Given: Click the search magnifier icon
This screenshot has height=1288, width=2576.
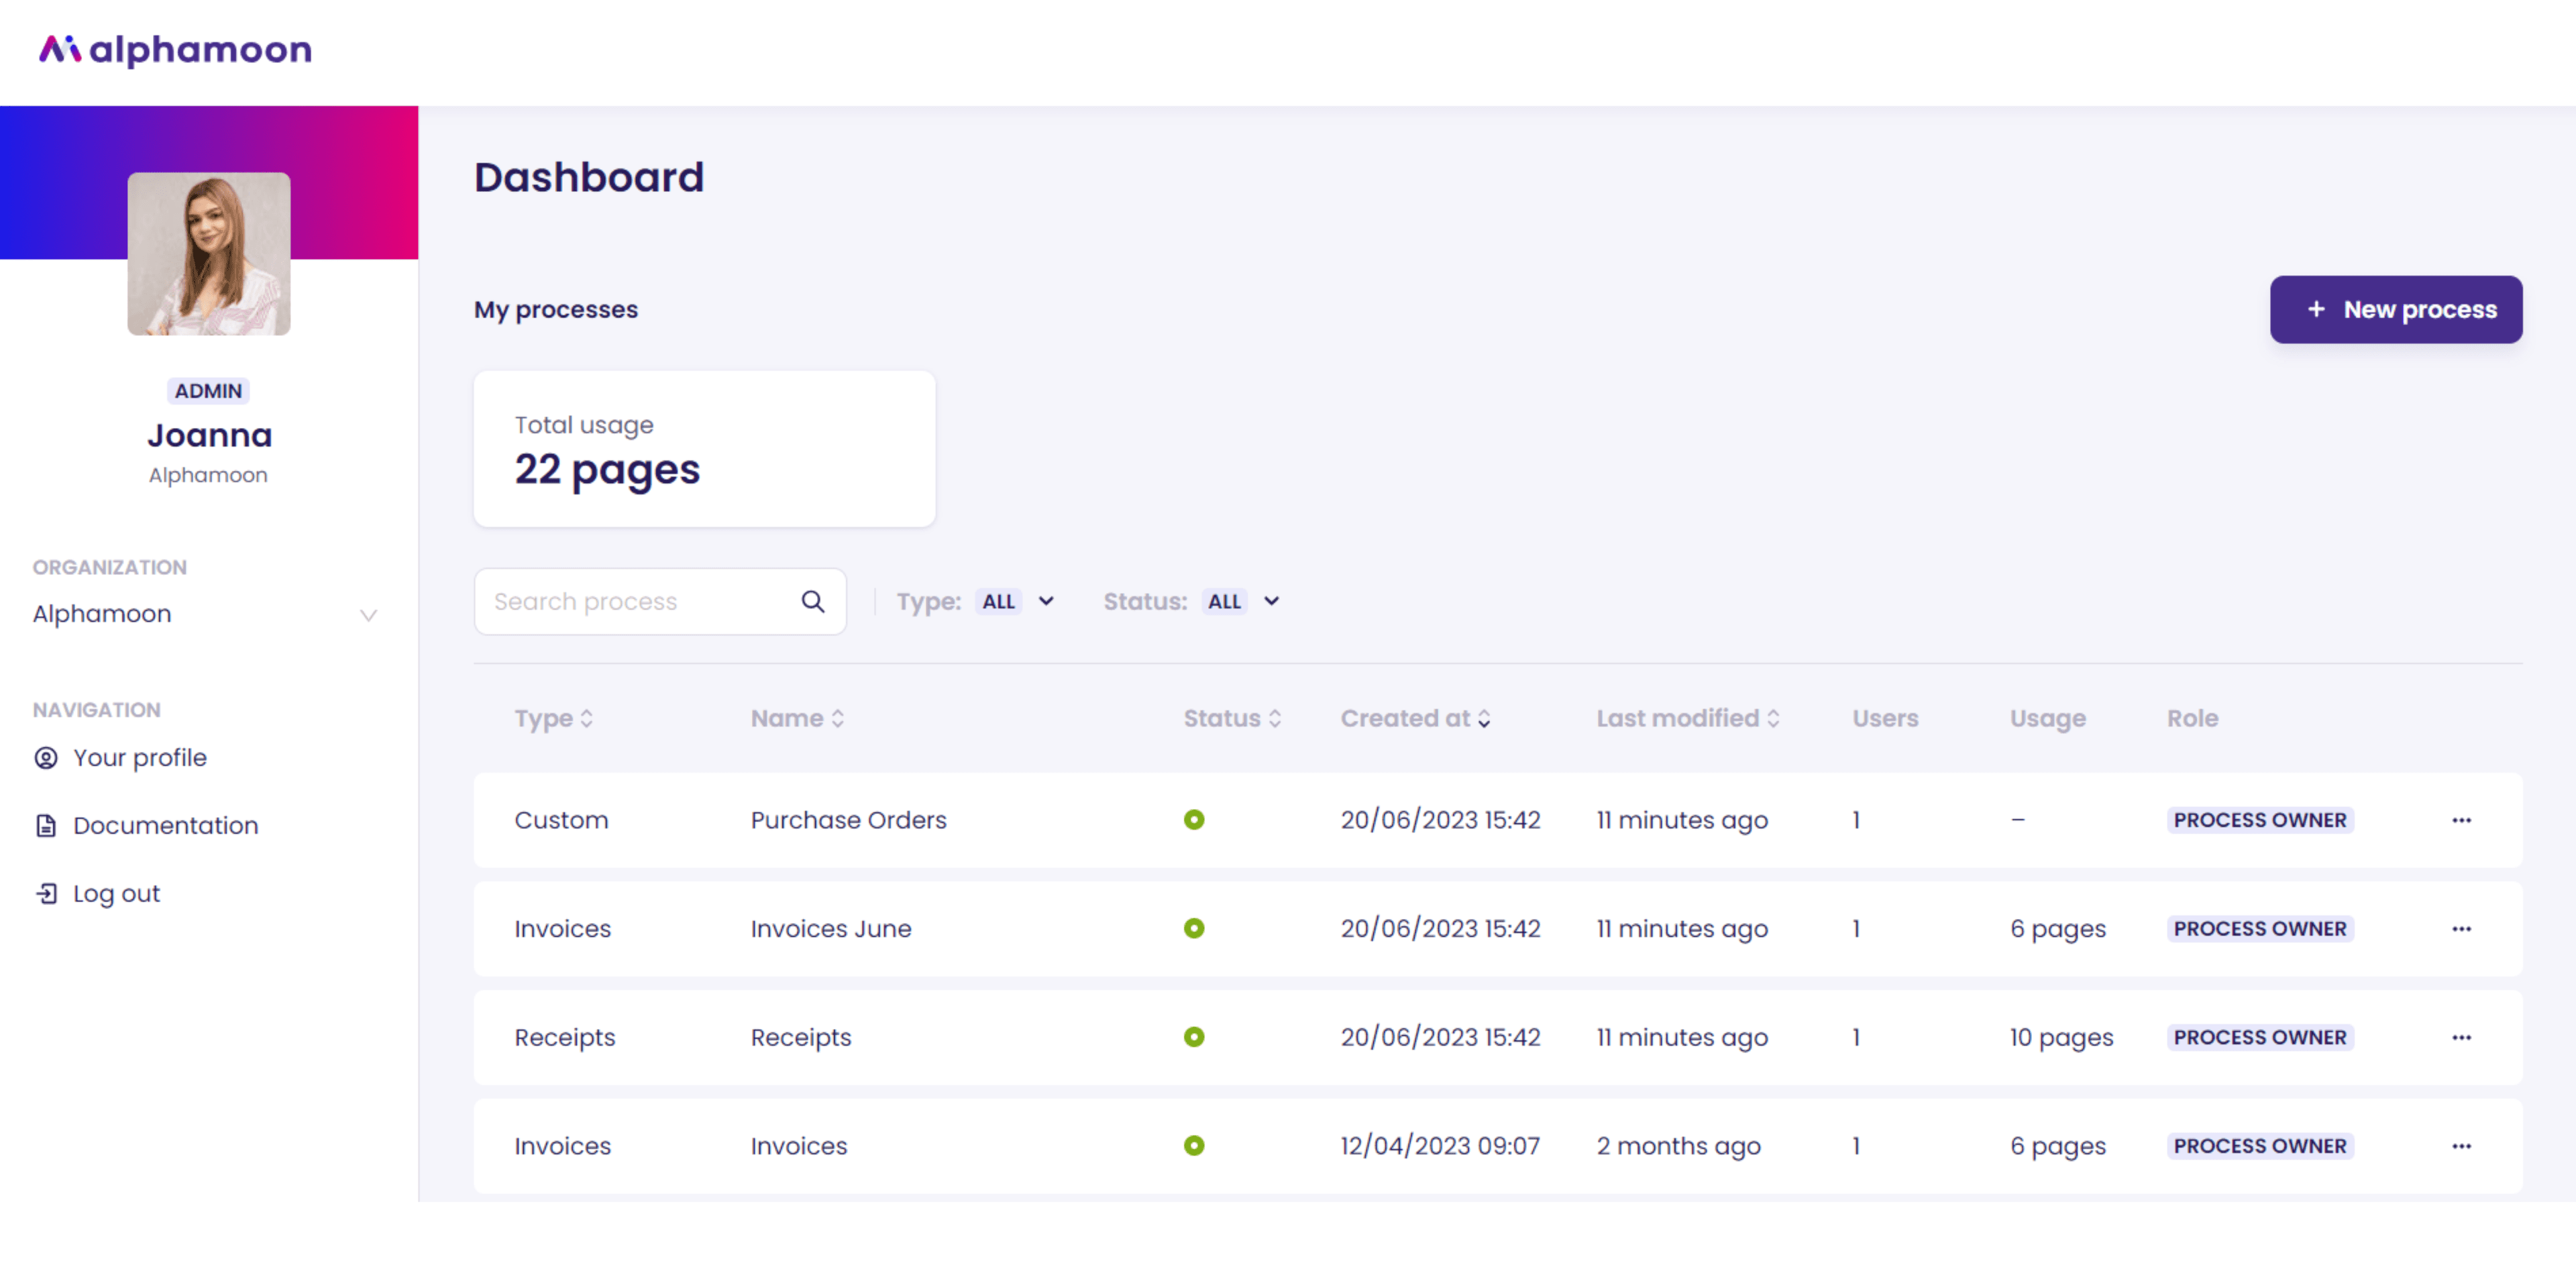Looking at the screenshot, I should [813, 601].
